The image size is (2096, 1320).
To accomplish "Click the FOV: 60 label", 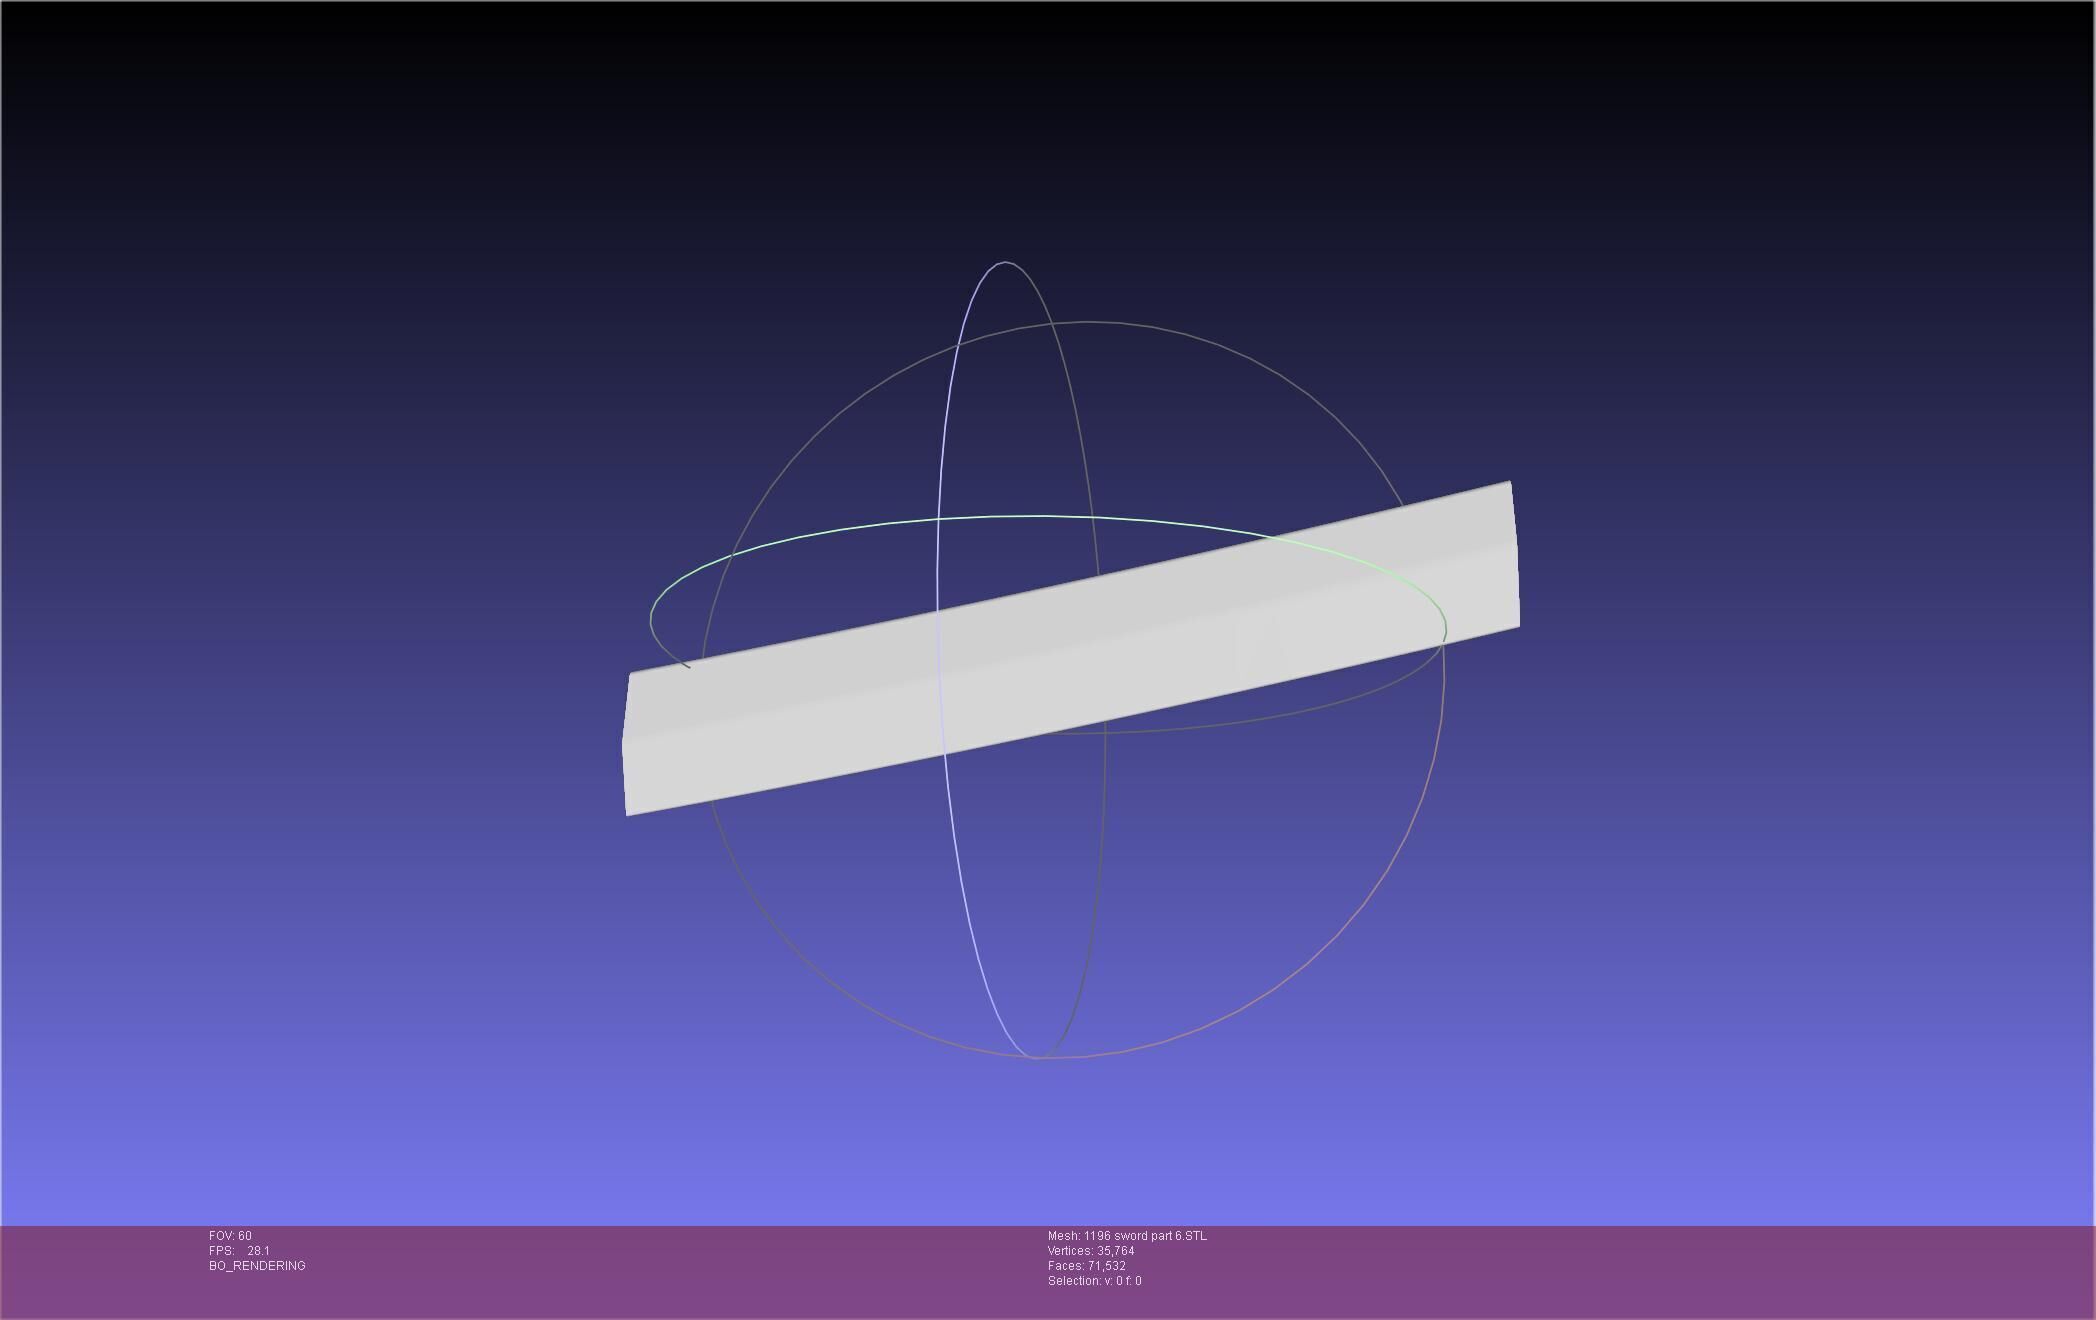I will (x=230, y=1236).
